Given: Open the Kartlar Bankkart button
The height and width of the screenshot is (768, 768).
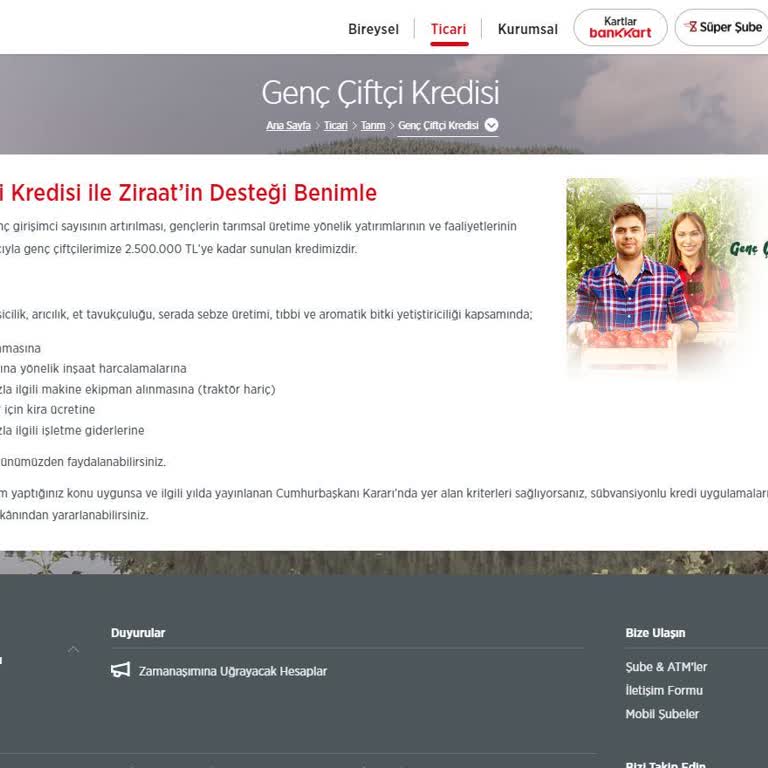Looking at the screenshot, I should pyautogui.click(x=620, y=27).
